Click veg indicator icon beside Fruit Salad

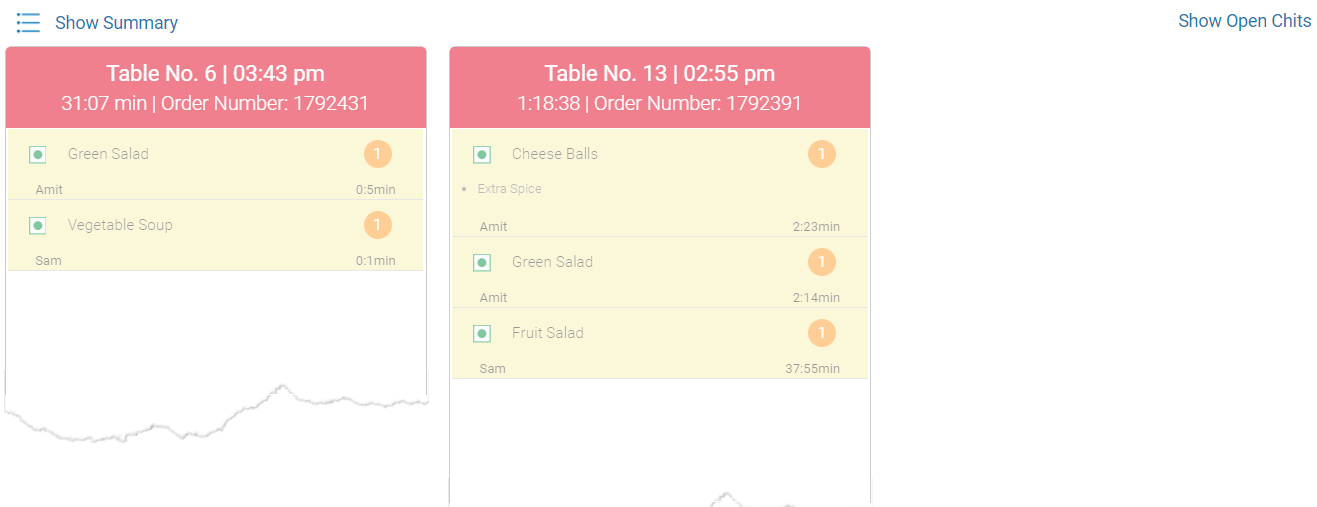click(482, 334)
